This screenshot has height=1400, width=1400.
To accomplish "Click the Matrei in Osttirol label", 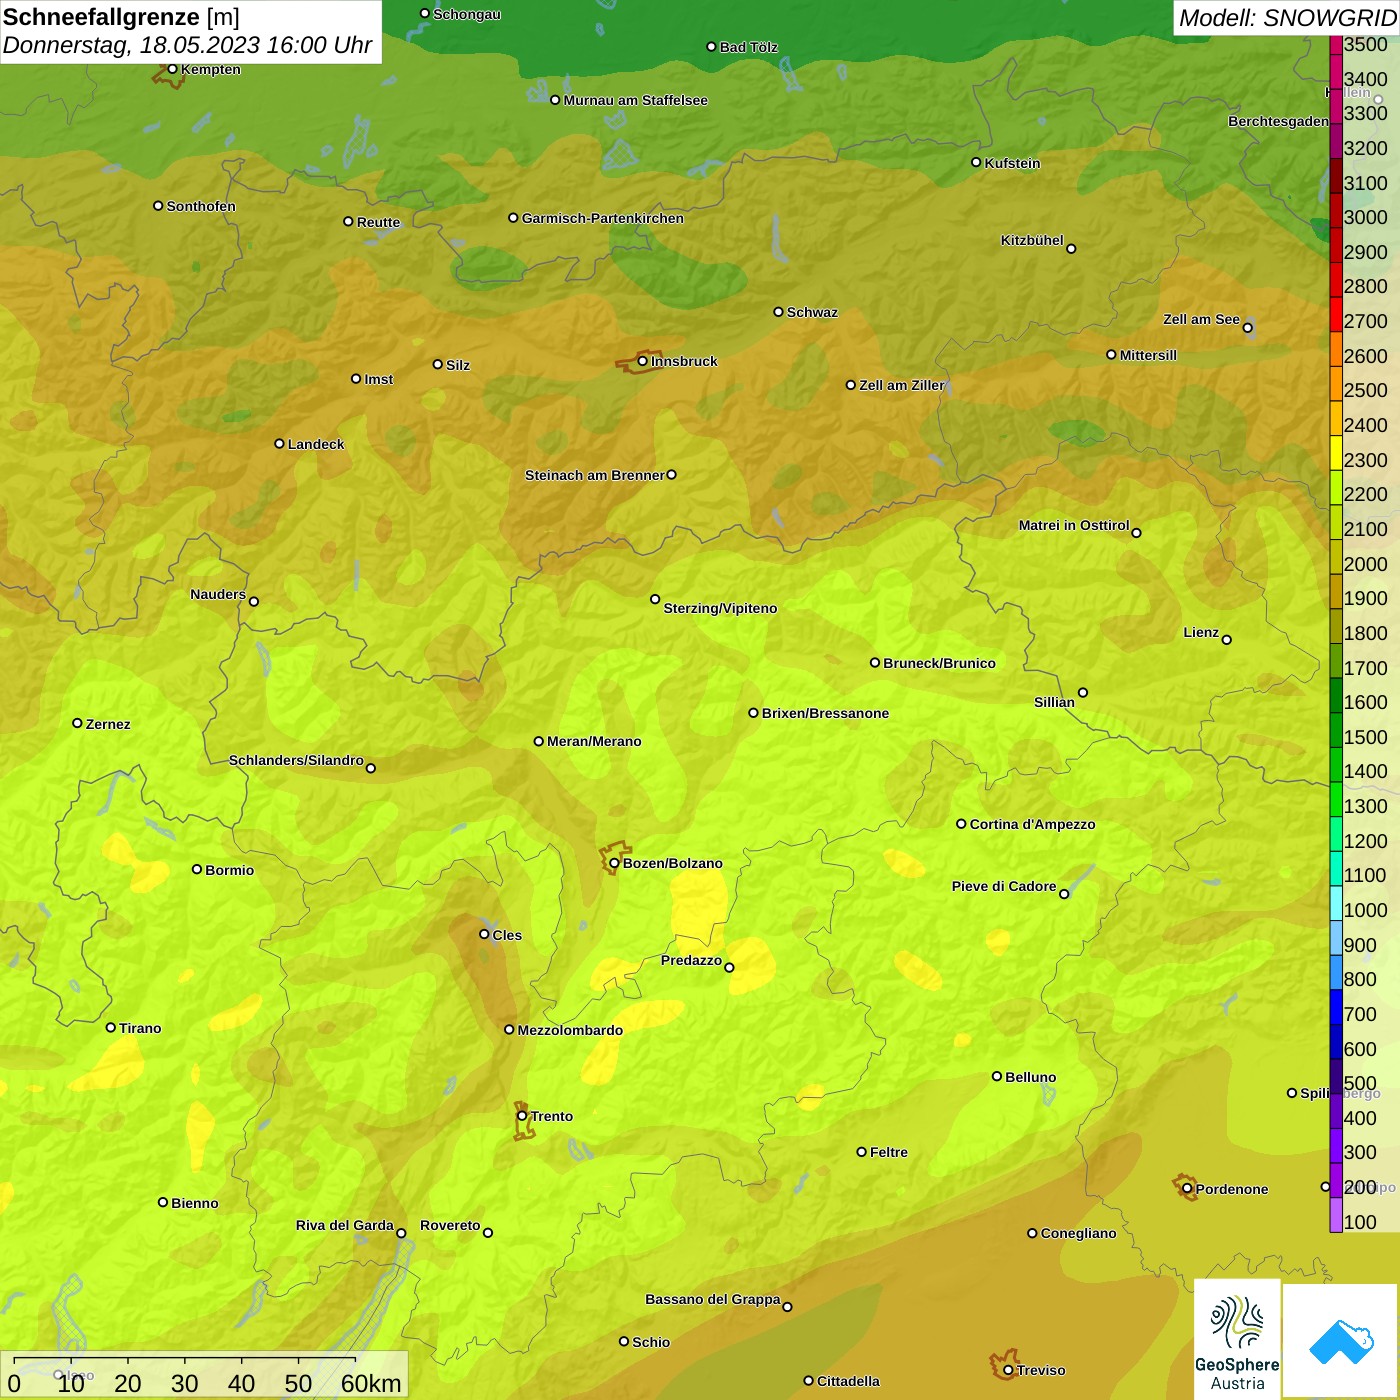I will (1074, 525).
